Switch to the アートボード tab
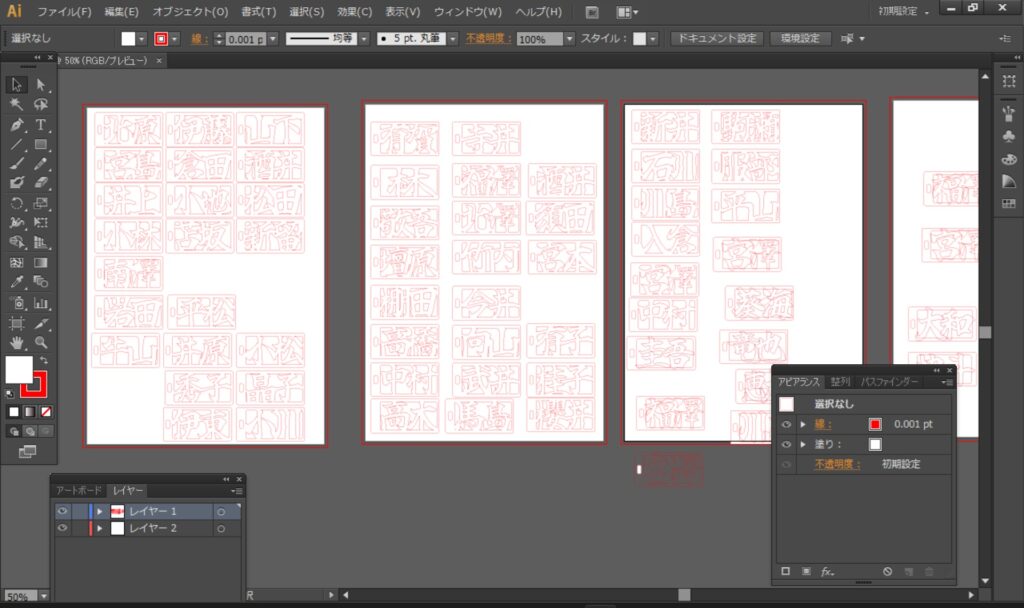The image size is (1024, 608). pyautogui.click(x=78, y=491)
